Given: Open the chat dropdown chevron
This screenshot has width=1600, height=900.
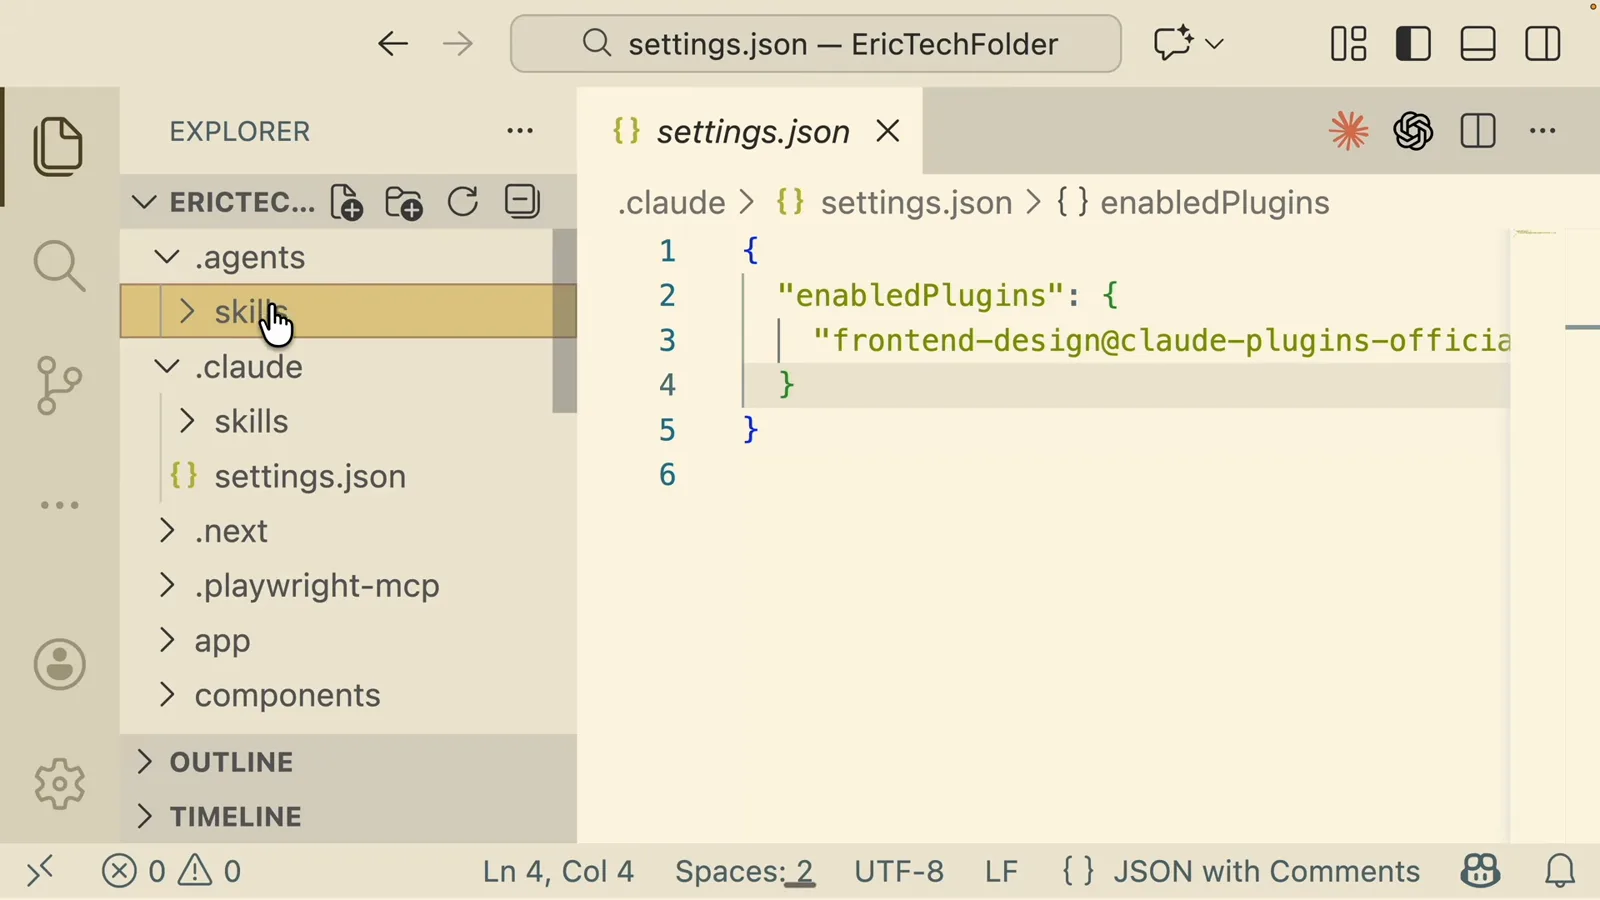Looking at the screenshot, I should click(1215, 44).
